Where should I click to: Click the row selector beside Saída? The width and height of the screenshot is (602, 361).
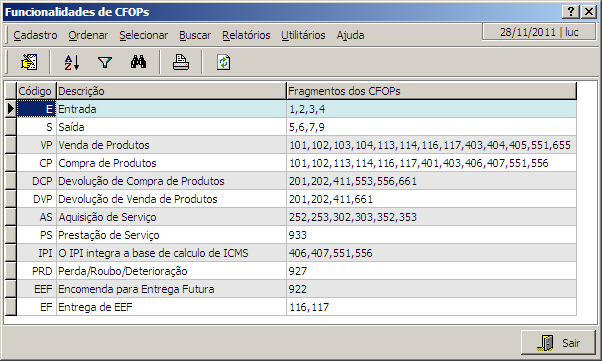coord(11,127)
